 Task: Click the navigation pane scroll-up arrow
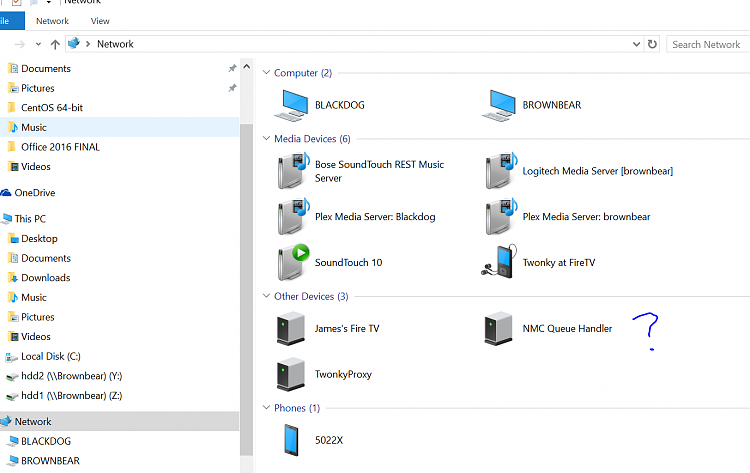[246, 67]
